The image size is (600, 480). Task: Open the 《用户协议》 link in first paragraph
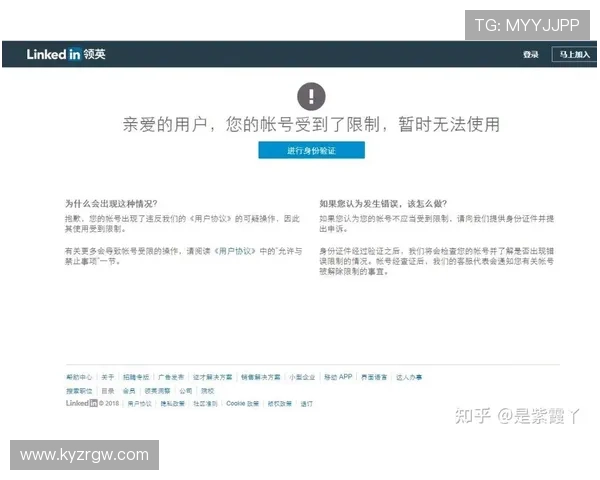pyautogui.click(x=210, y=219)
